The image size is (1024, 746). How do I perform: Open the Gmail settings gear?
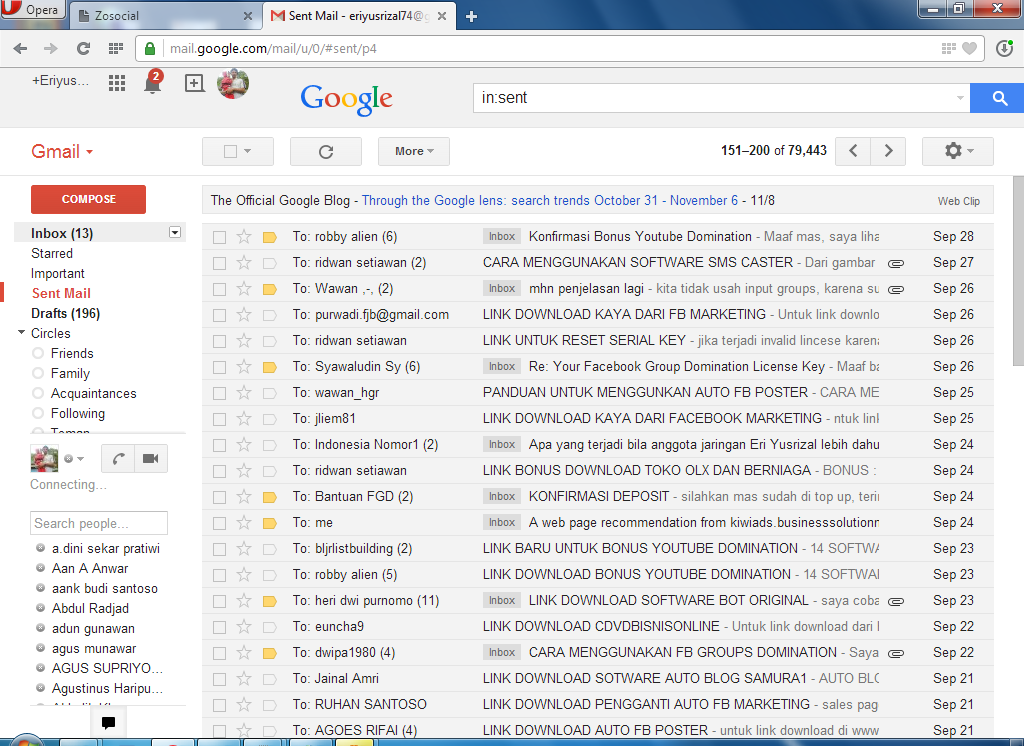pyautogui.click(x=957, y=151)
